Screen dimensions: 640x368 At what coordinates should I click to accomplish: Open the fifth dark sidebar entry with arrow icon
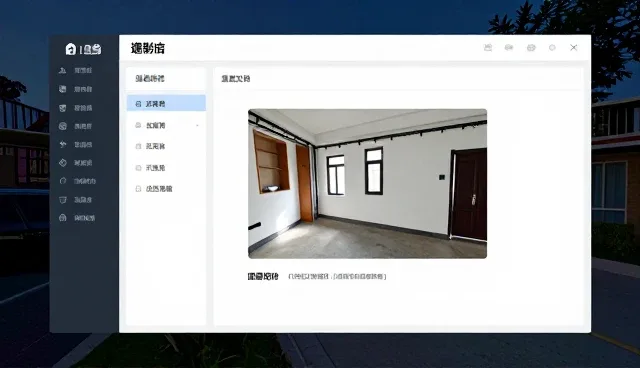coord(76,144)
